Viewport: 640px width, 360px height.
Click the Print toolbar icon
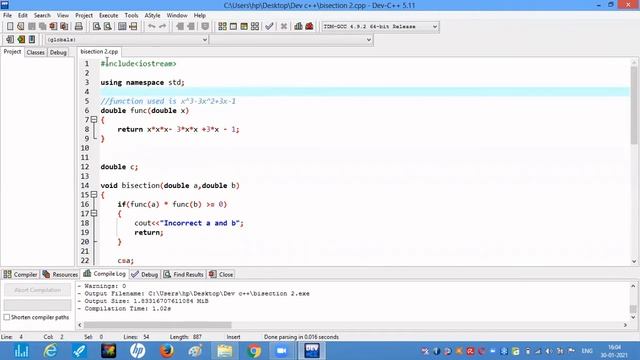point(78,27)
